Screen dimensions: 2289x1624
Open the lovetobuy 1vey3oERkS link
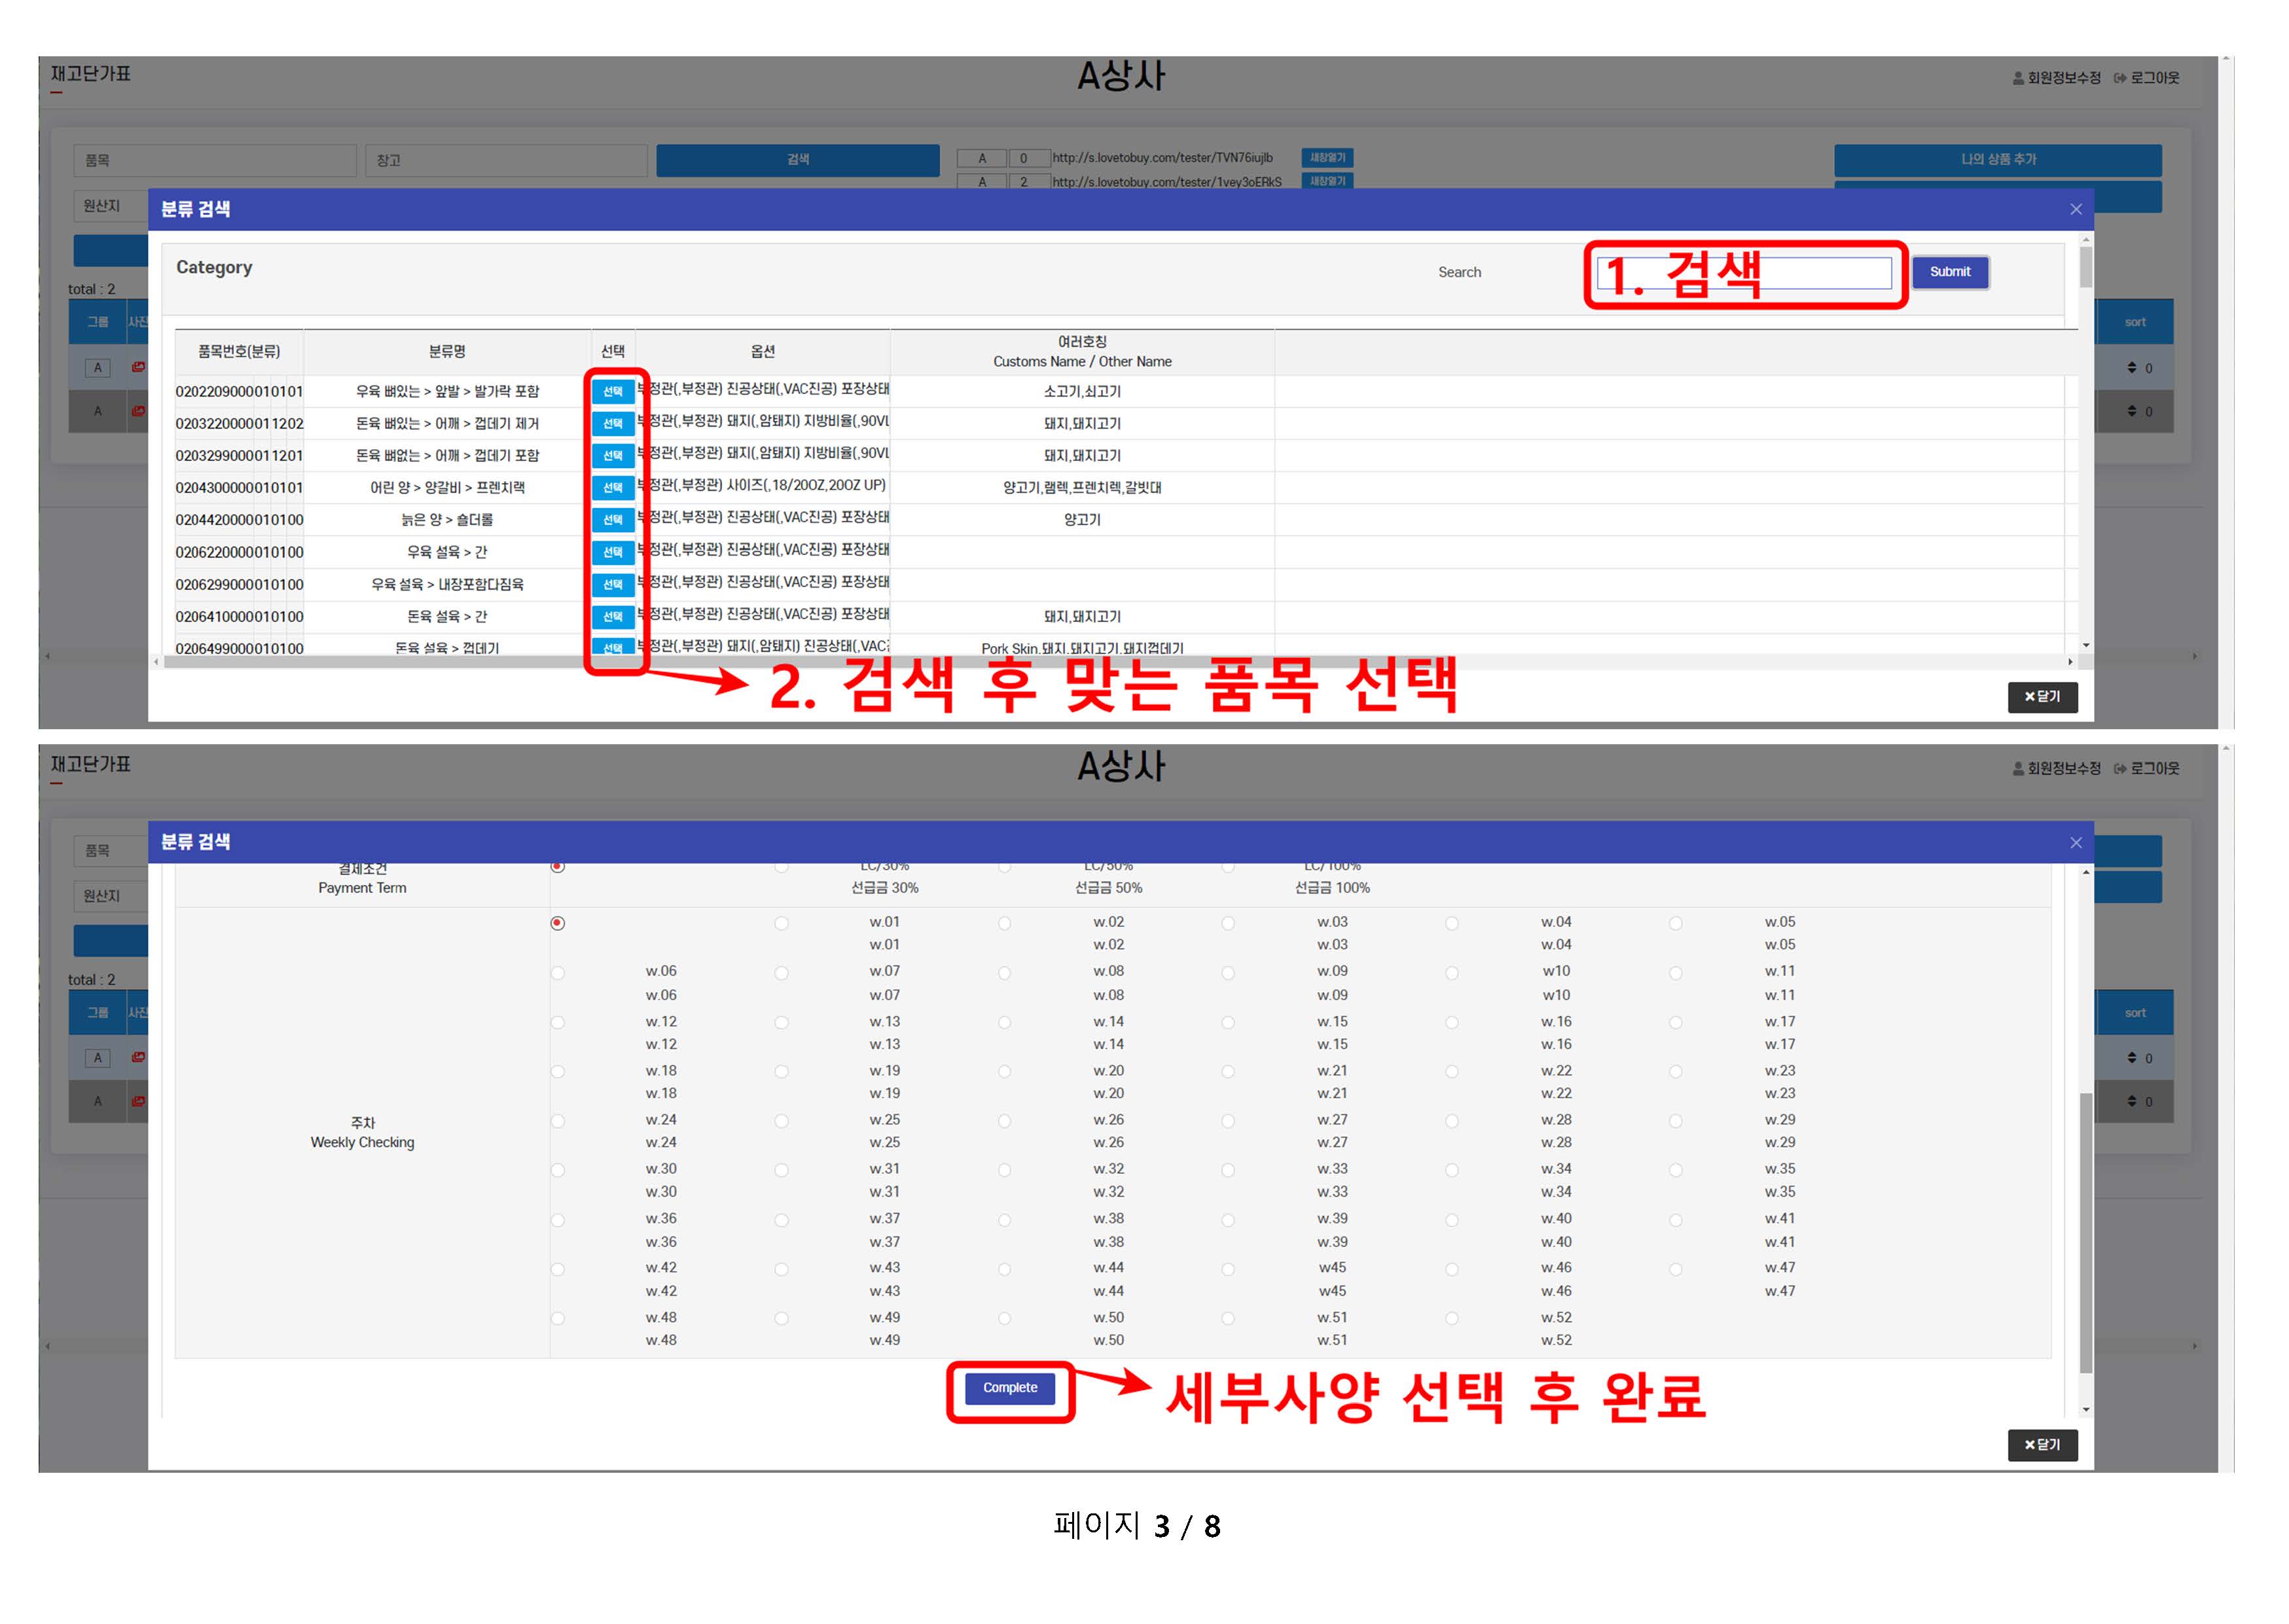1166,182
